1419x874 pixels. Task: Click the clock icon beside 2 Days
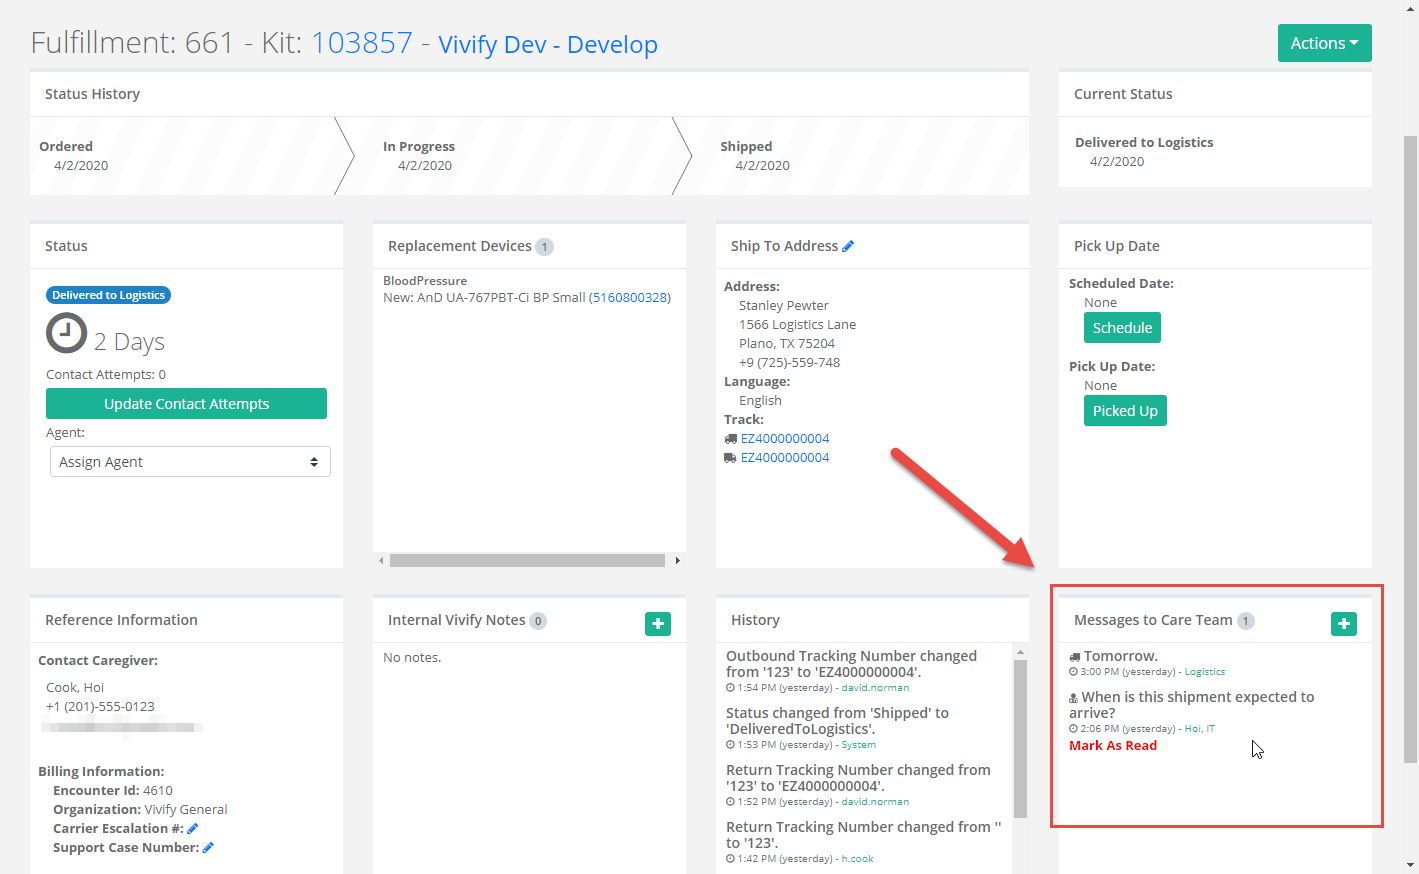[67, 334]
